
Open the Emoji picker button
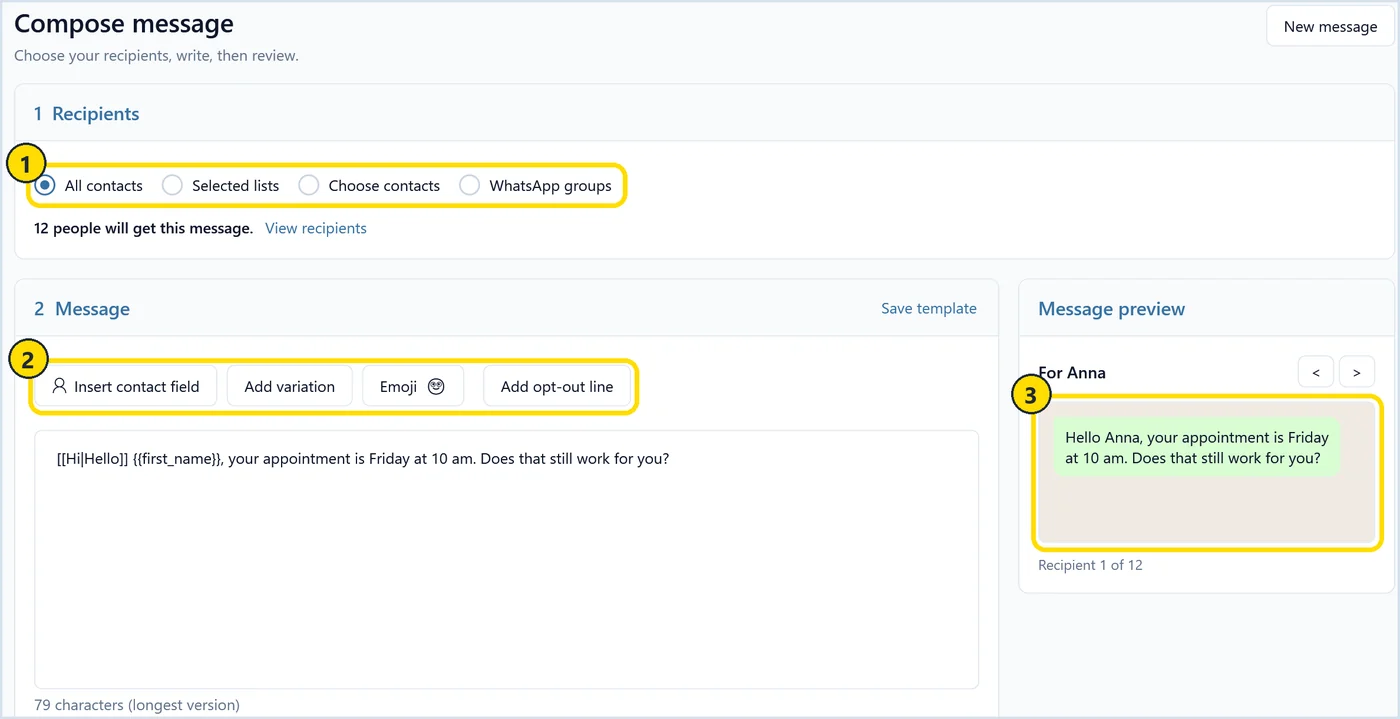pyautogui.click(x=413, y=386)
